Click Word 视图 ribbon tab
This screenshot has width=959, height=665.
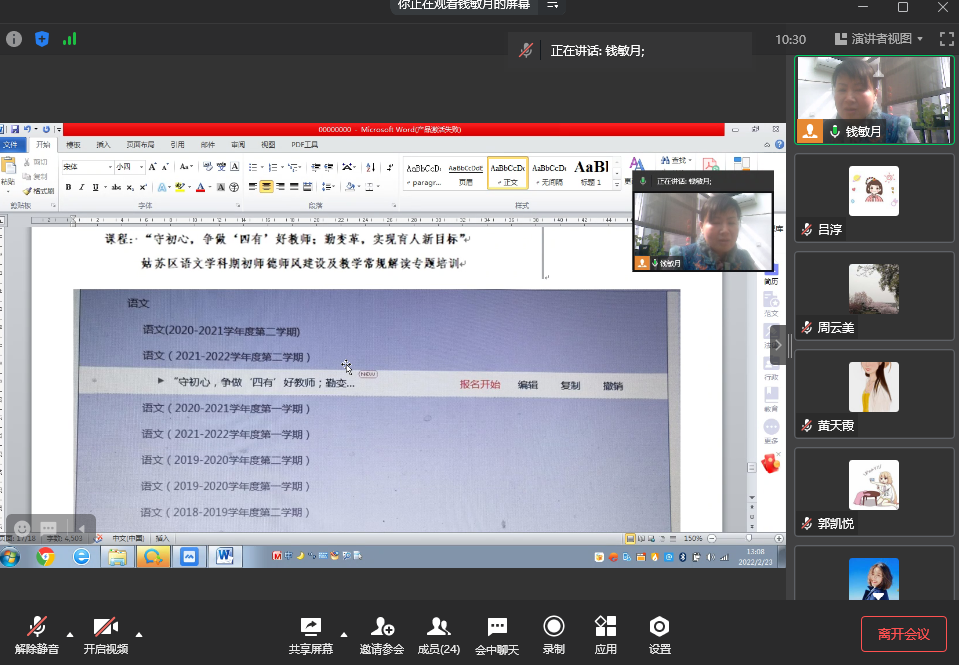pos(268,145)
